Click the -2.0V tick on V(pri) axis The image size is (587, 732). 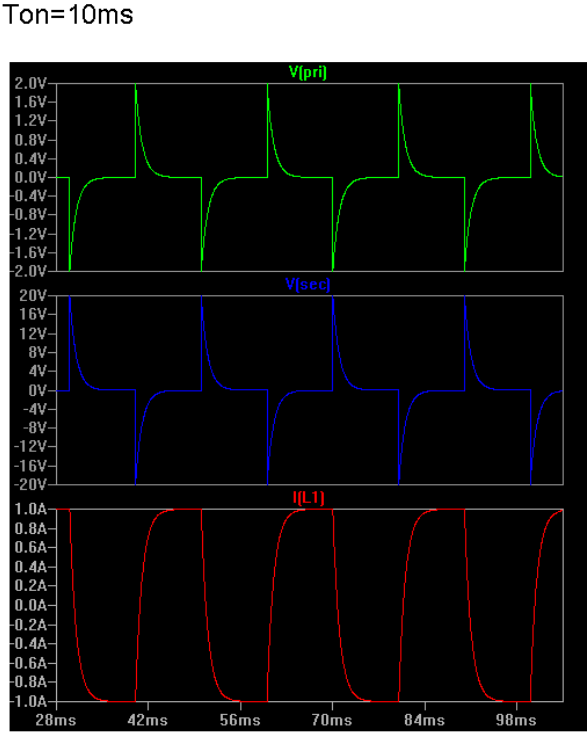tap(29, 271)
